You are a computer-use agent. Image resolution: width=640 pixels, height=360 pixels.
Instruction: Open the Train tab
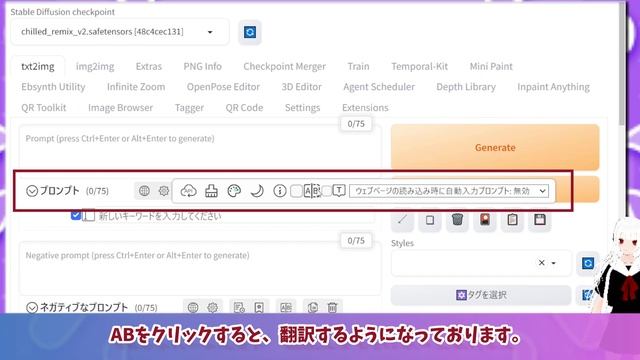tap(358, 66)
